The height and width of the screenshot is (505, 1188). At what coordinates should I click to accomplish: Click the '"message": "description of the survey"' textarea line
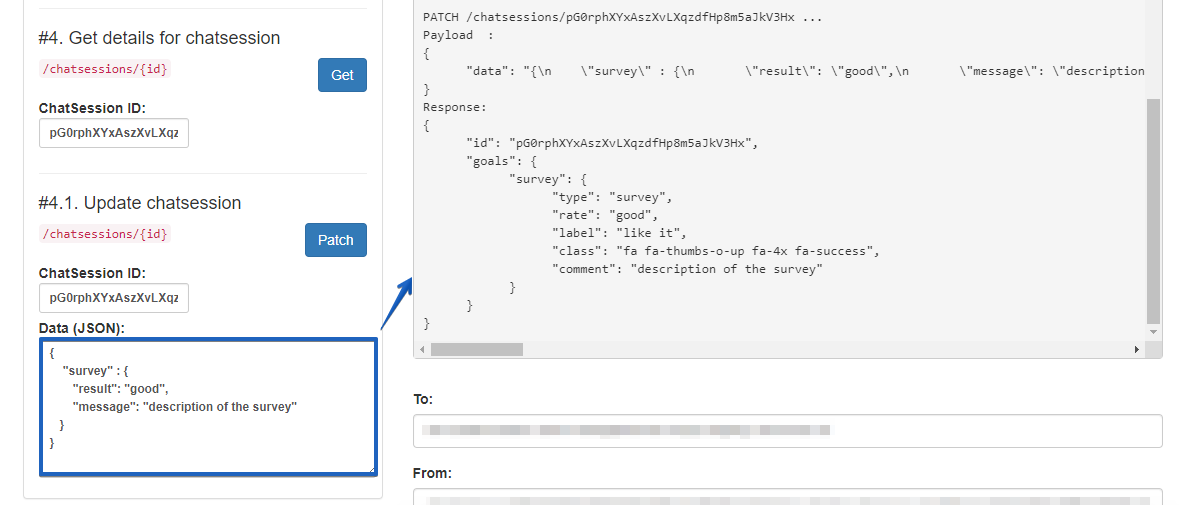(185, 407)
